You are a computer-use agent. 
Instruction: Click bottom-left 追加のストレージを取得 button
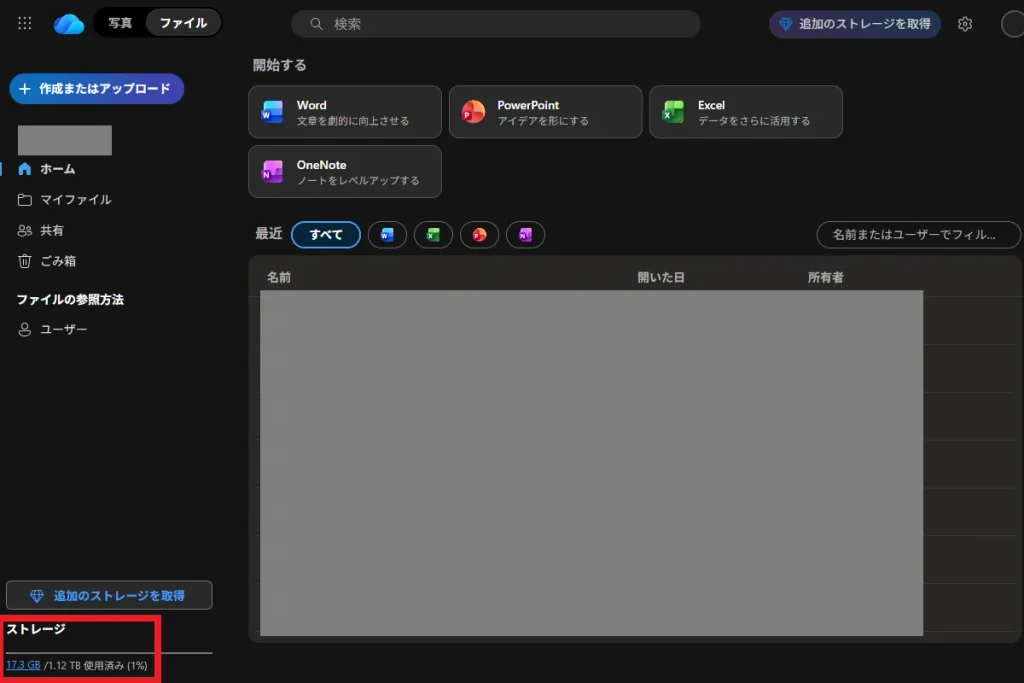pos(109,596)
